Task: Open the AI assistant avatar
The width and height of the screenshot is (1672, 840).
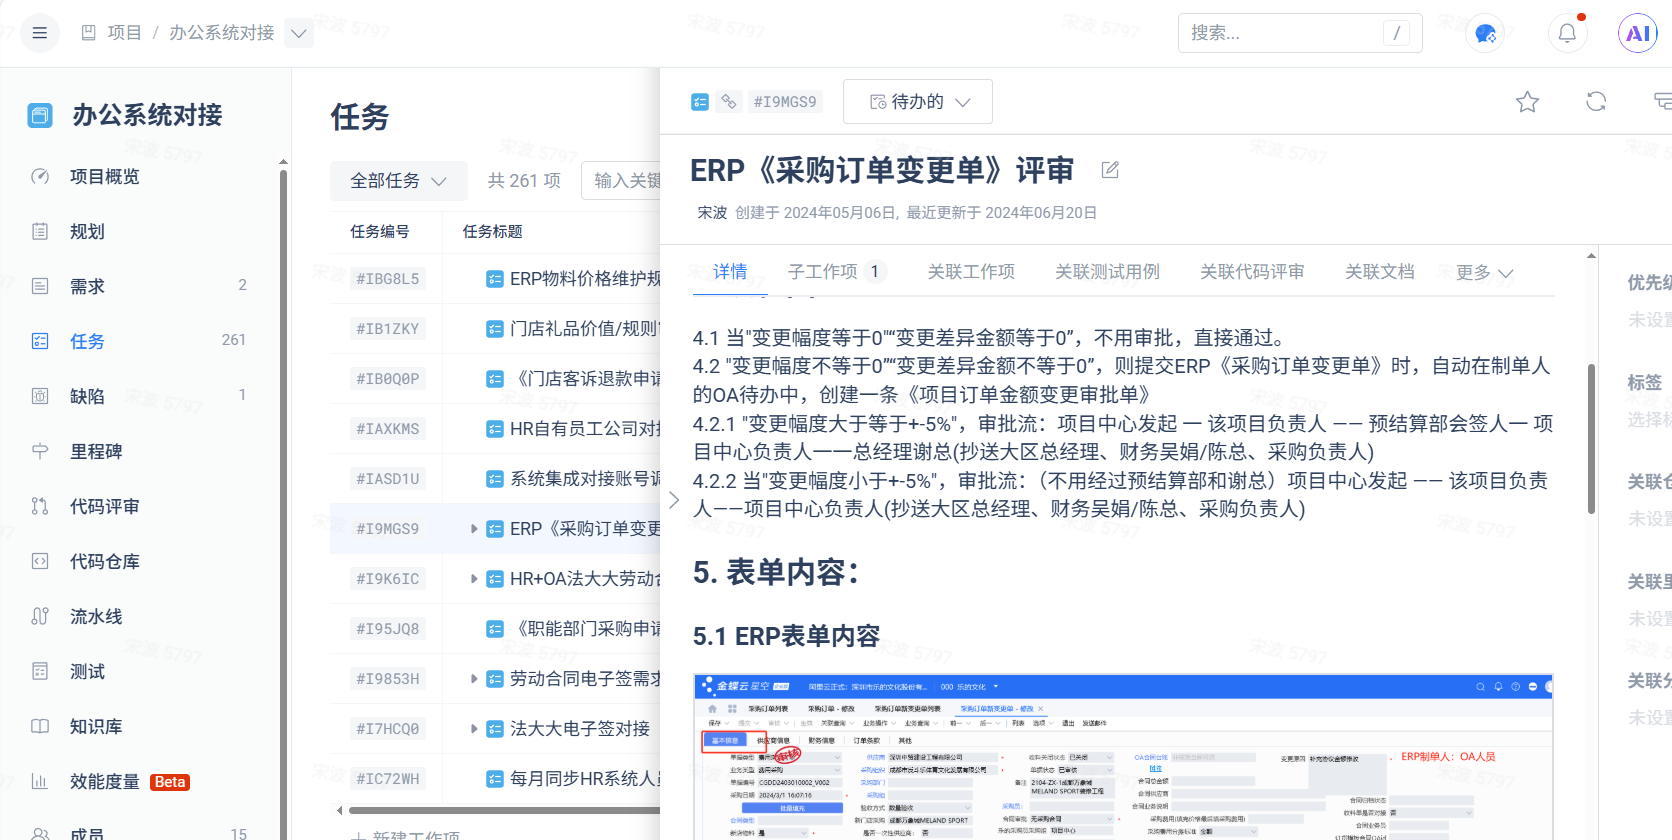Action: point(1637,33)
